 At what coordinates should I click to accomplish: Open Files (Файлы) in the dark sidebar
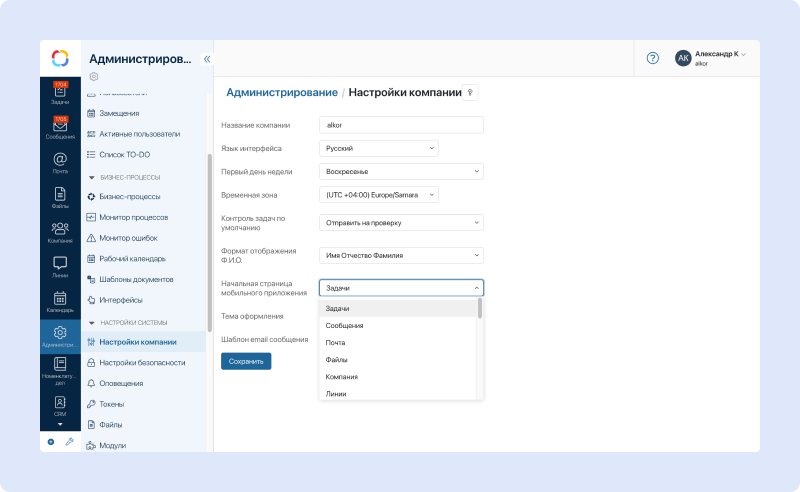point(60,197)
